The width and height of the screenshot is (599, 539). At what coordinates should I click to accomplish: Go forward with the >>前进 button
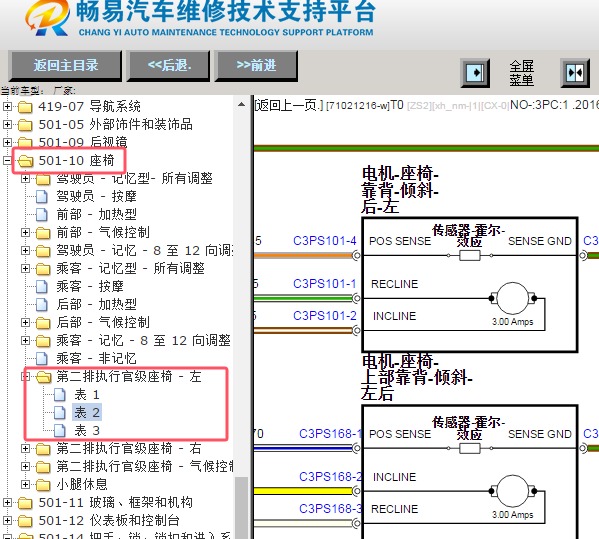[256, 66]
